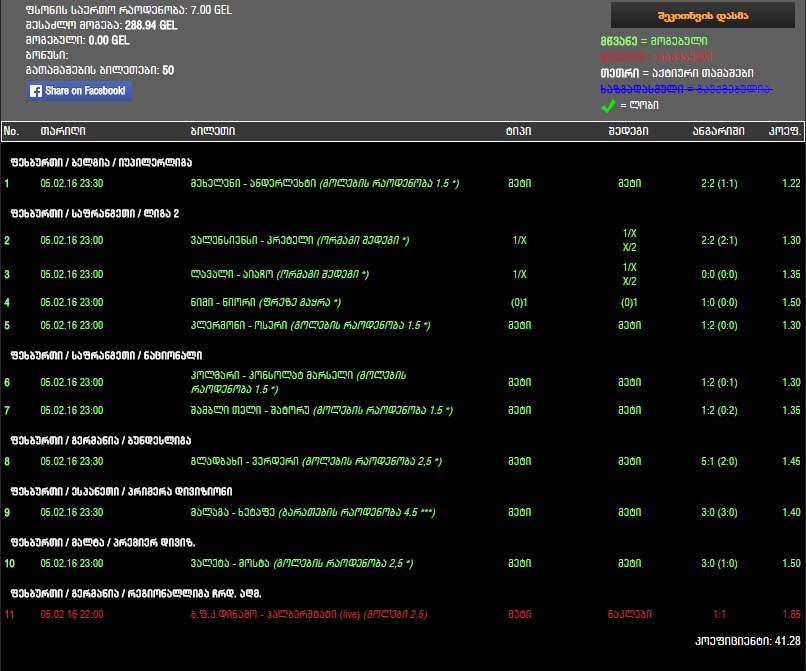Click the Share on Facebook button
This screenshot has height=671, width=806.
pos(79,91)
